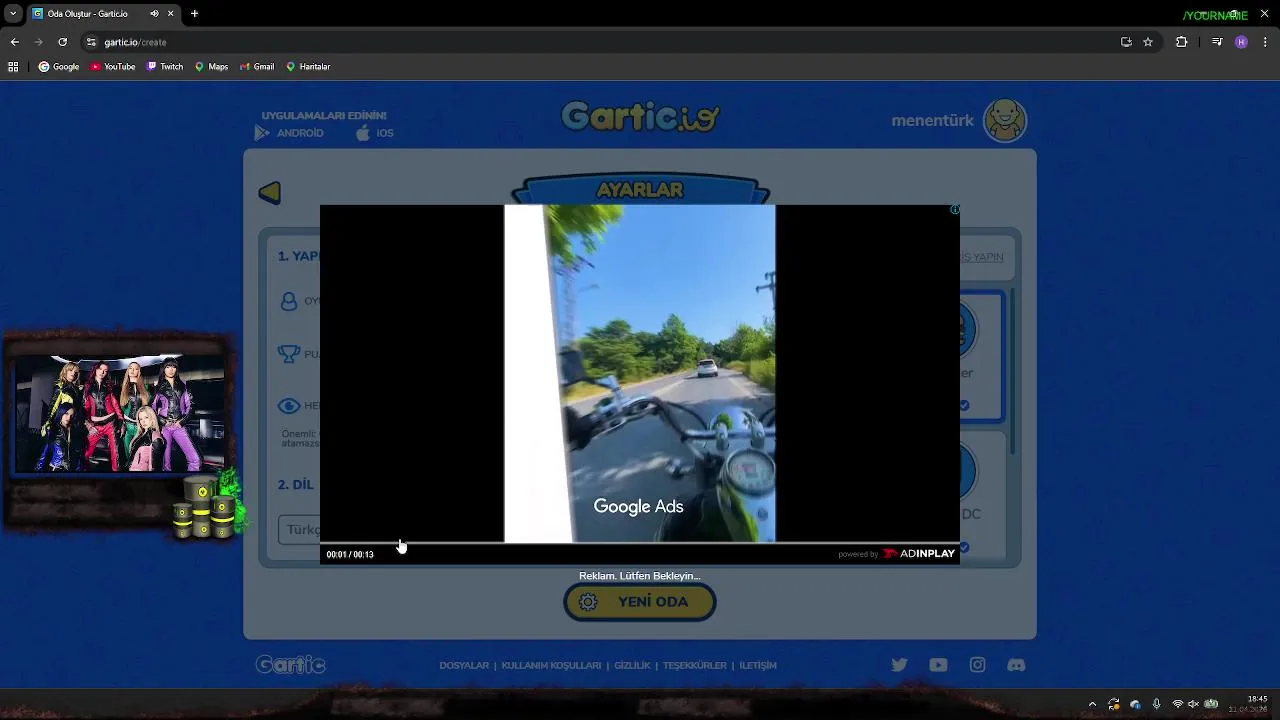View site information icon in address bar
Viewport: 1280px width, 720px height.
tap(91, 42)
